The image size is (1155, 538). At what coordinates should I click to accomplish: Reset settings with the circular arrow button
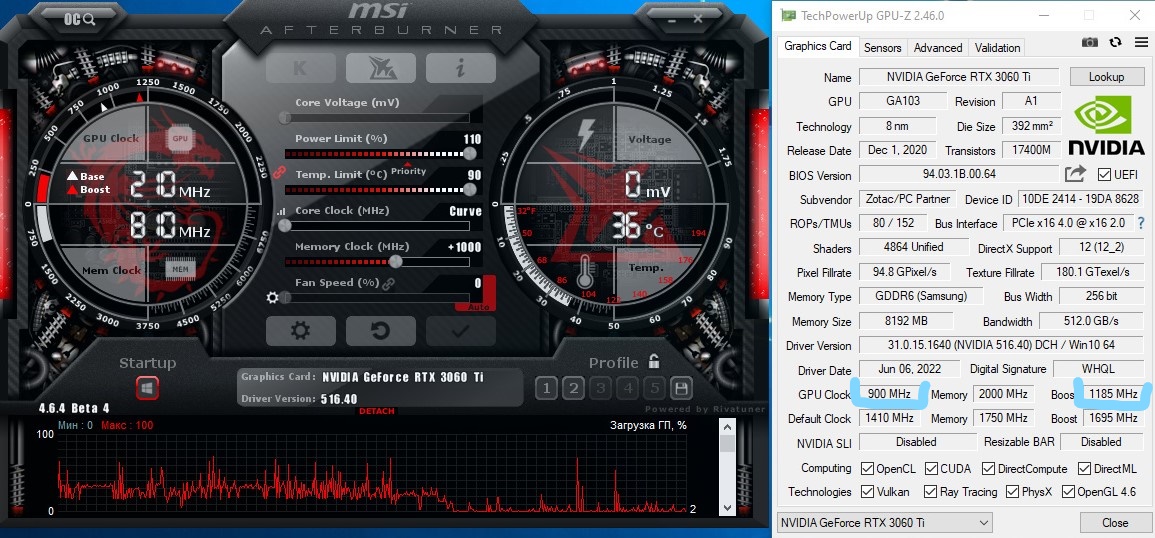381,331
